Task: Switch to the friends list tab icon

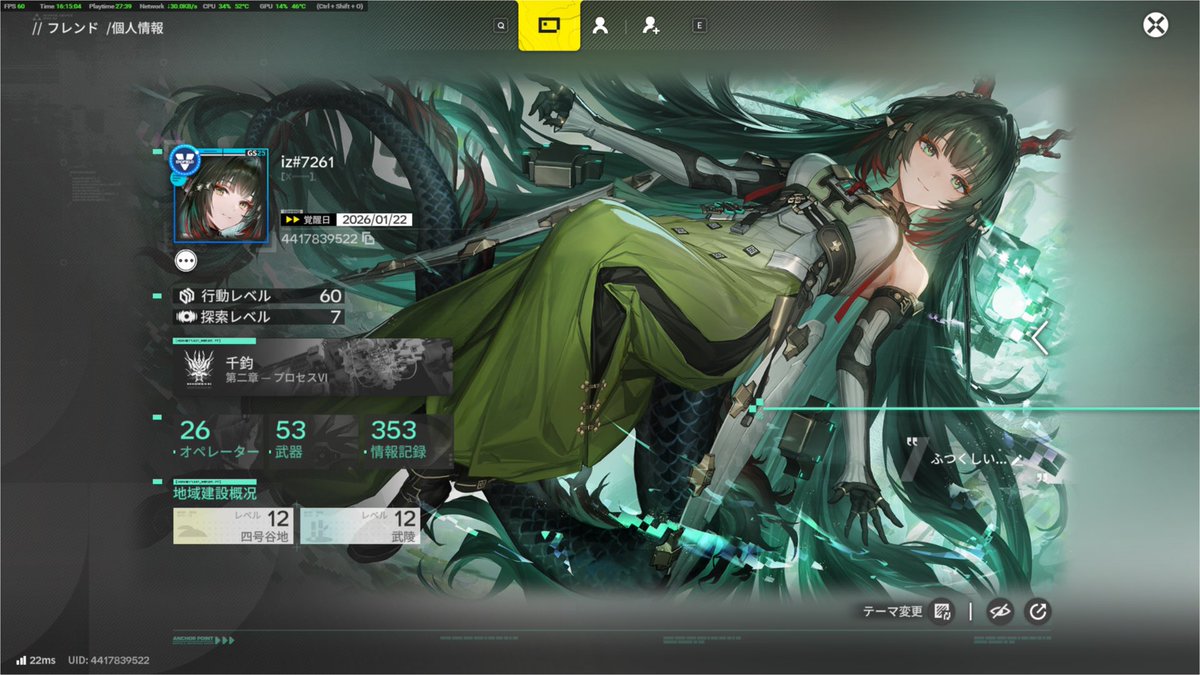Action: (x=600, y=26)
